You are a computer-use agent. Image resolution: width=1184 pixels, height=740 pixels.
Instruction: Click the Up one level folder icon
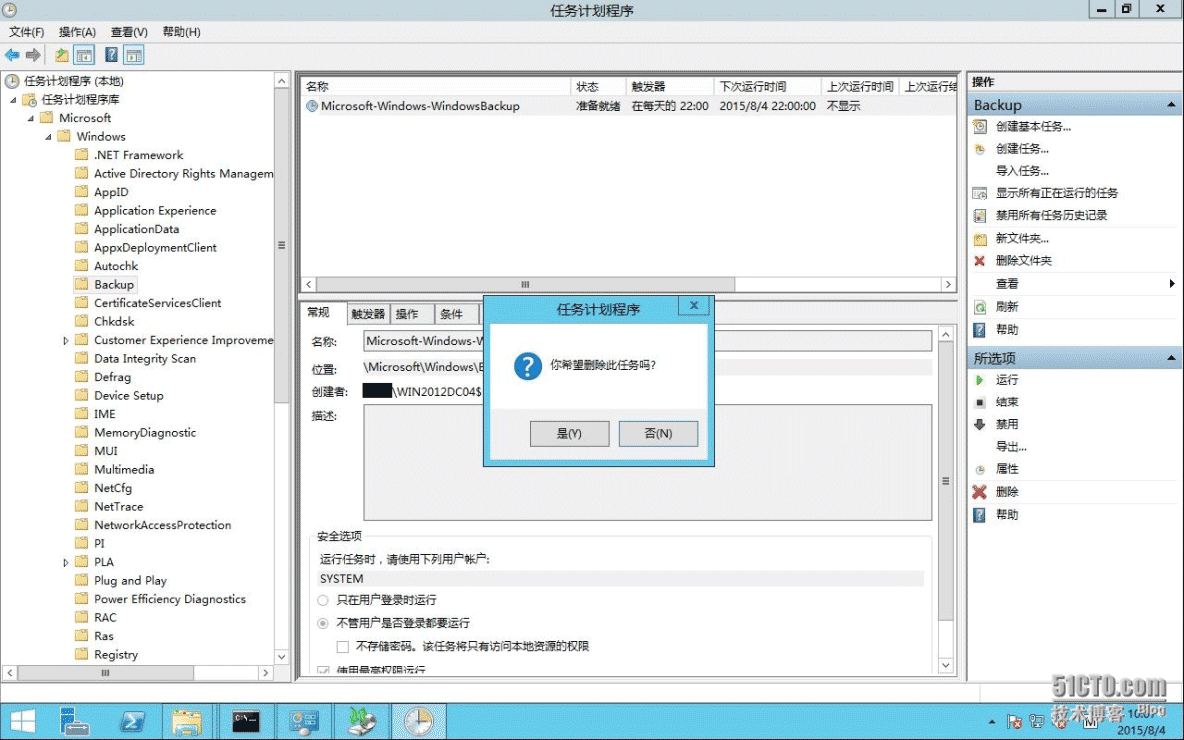62,55
